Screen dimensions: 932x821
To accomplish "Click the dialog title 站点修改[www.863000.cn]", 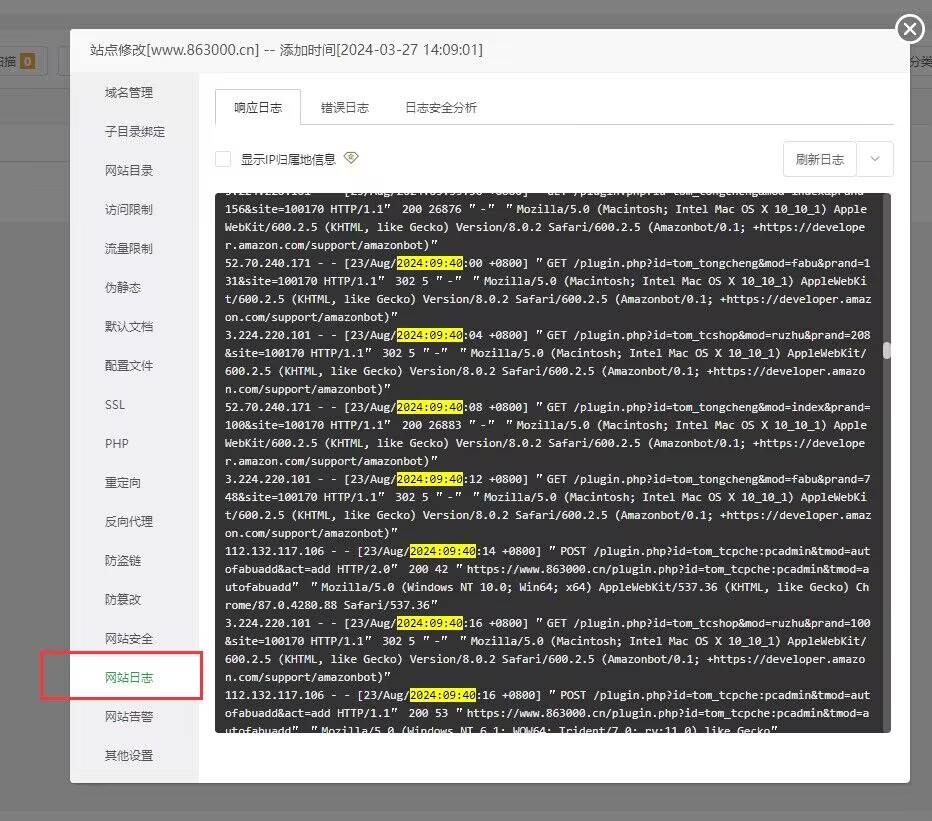I will (x=175, y=50).
